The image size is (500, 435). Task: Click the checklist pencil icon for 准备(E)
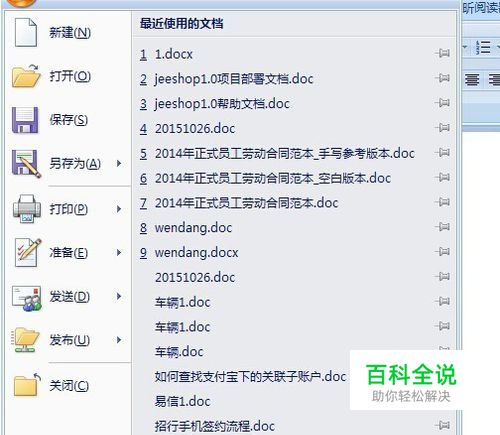click(28, 253)
